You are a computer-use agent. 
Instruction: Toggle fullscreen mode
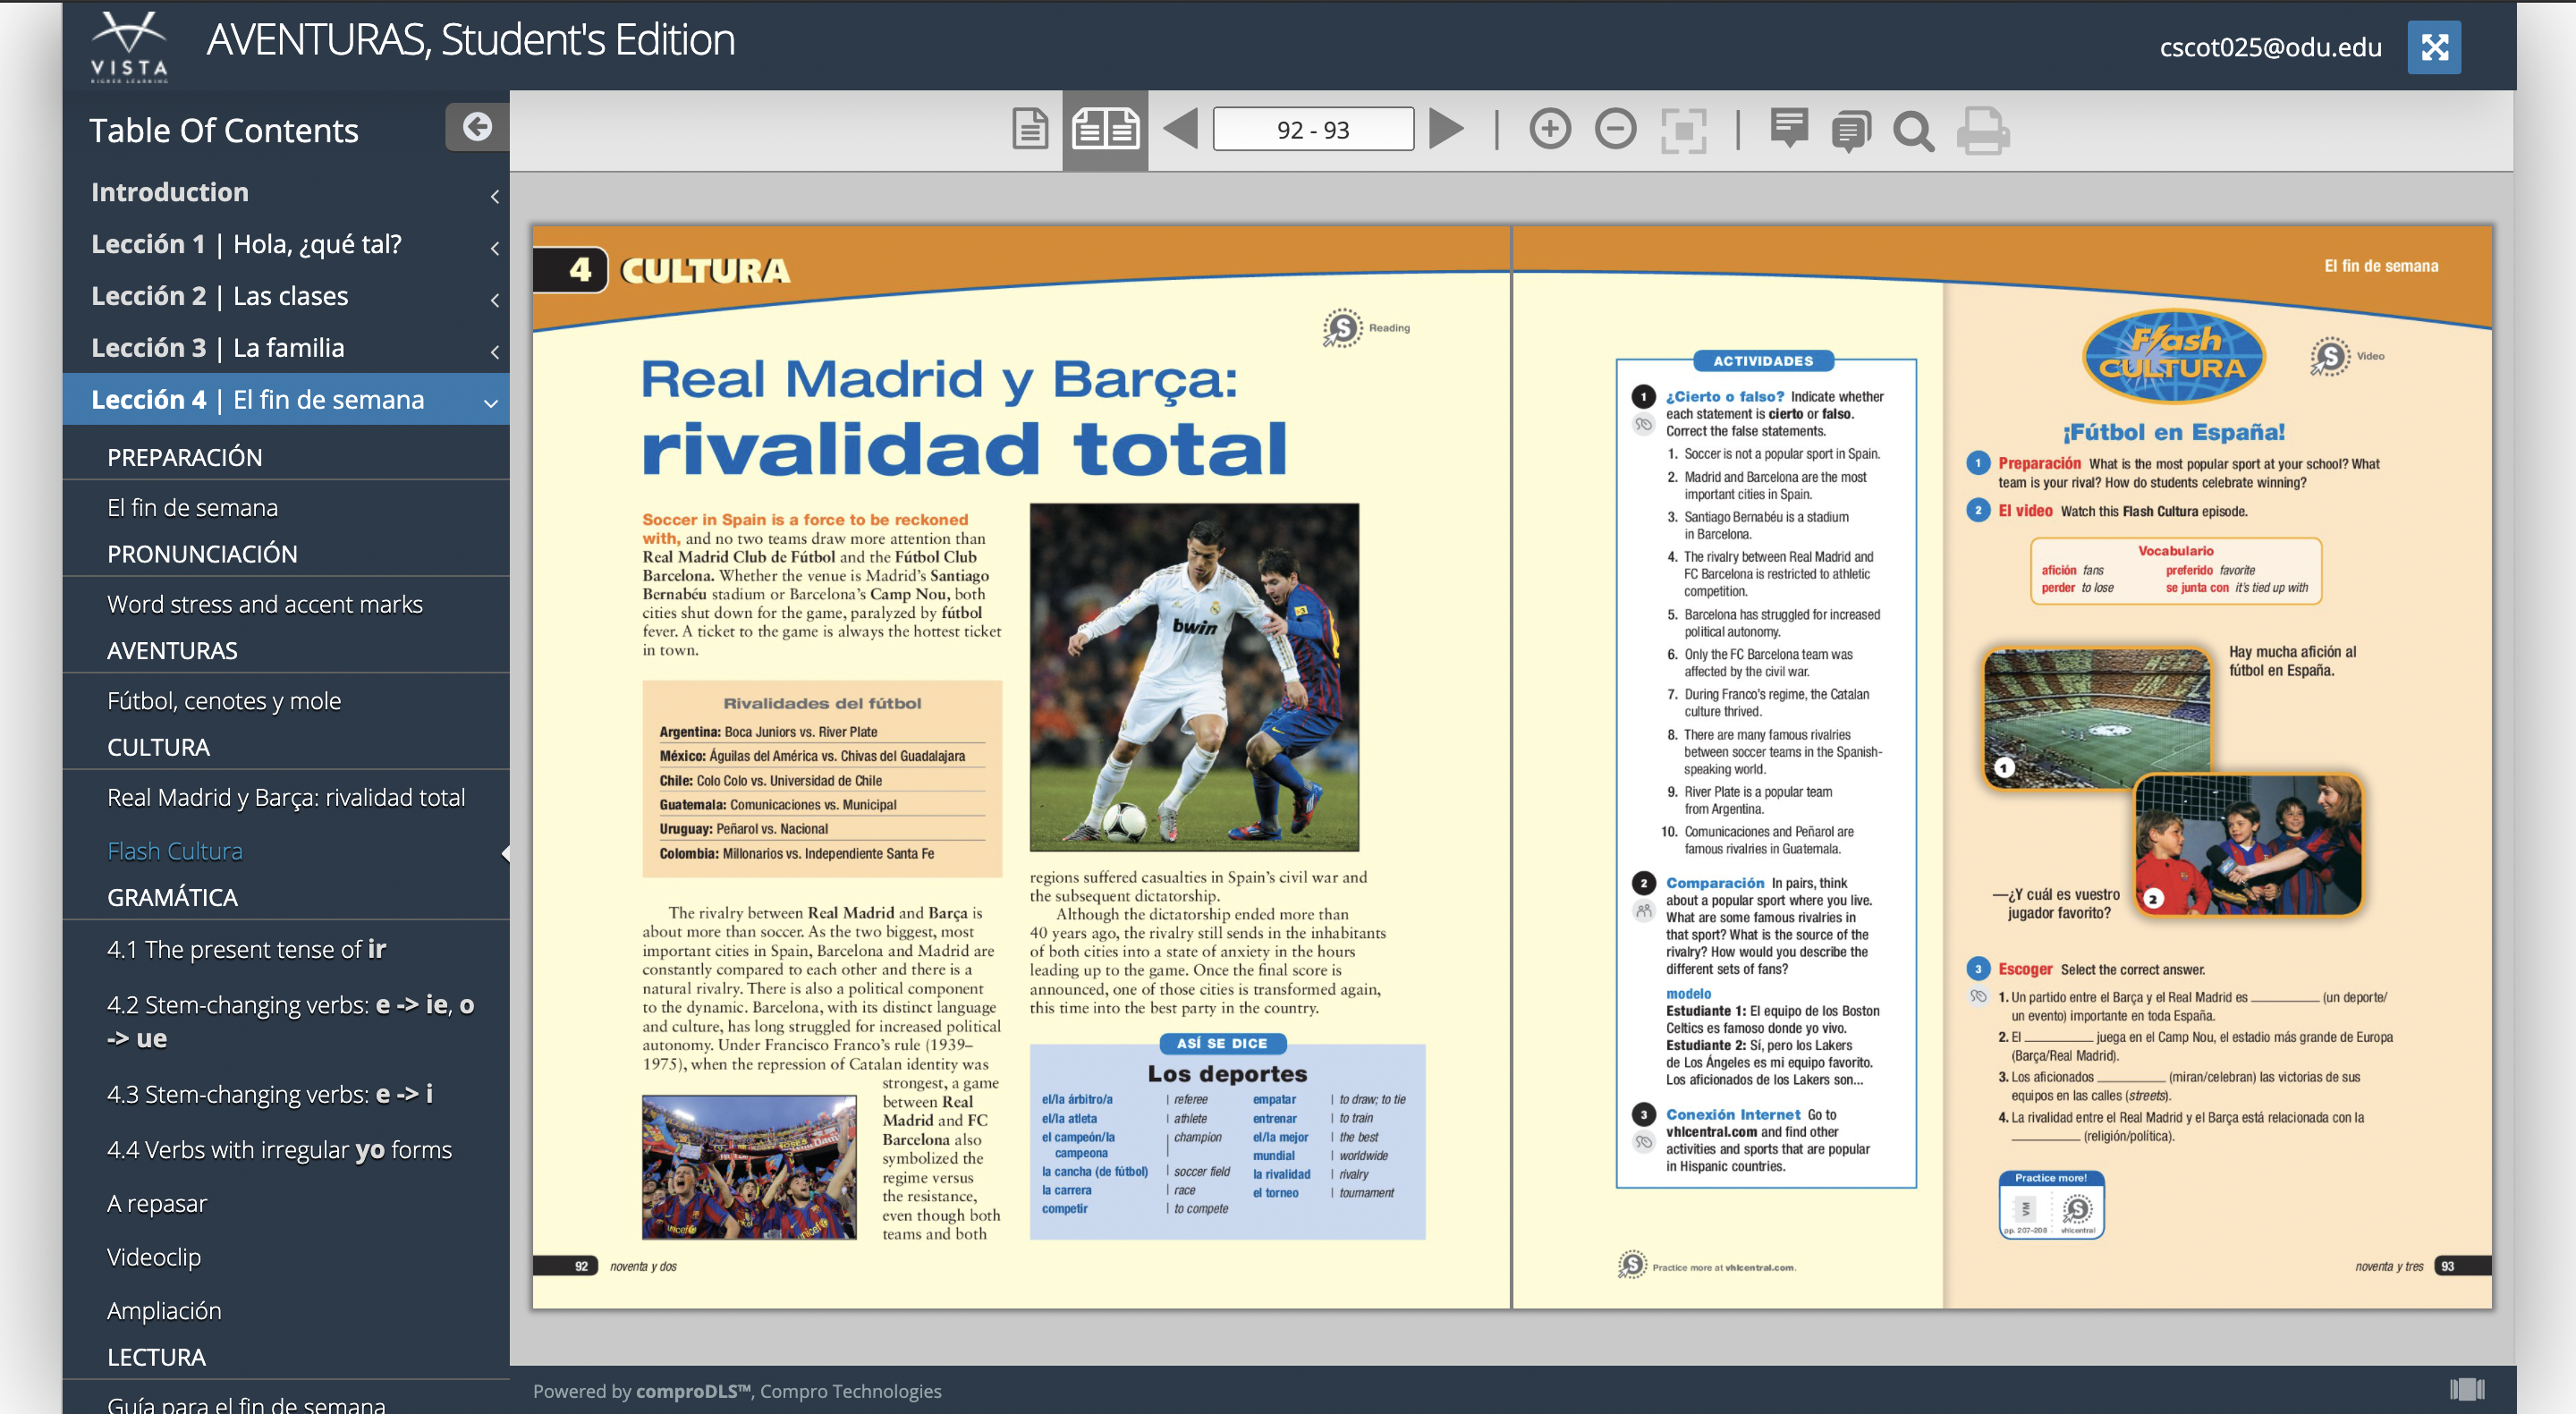pyautogui.click(x=2434, y=47)
